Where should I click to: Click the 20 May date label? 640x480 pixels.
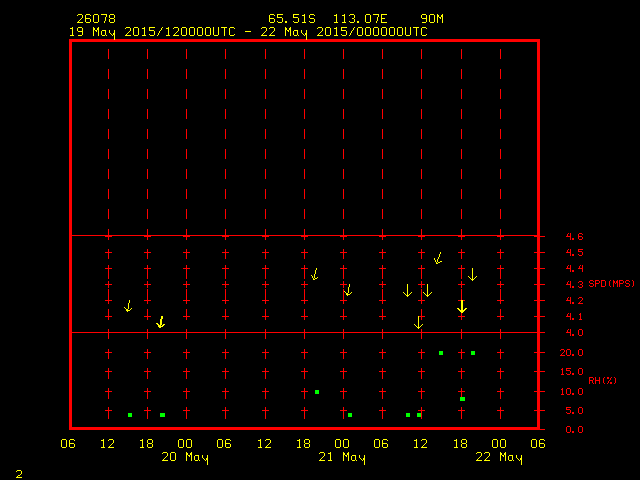point(185,458)
